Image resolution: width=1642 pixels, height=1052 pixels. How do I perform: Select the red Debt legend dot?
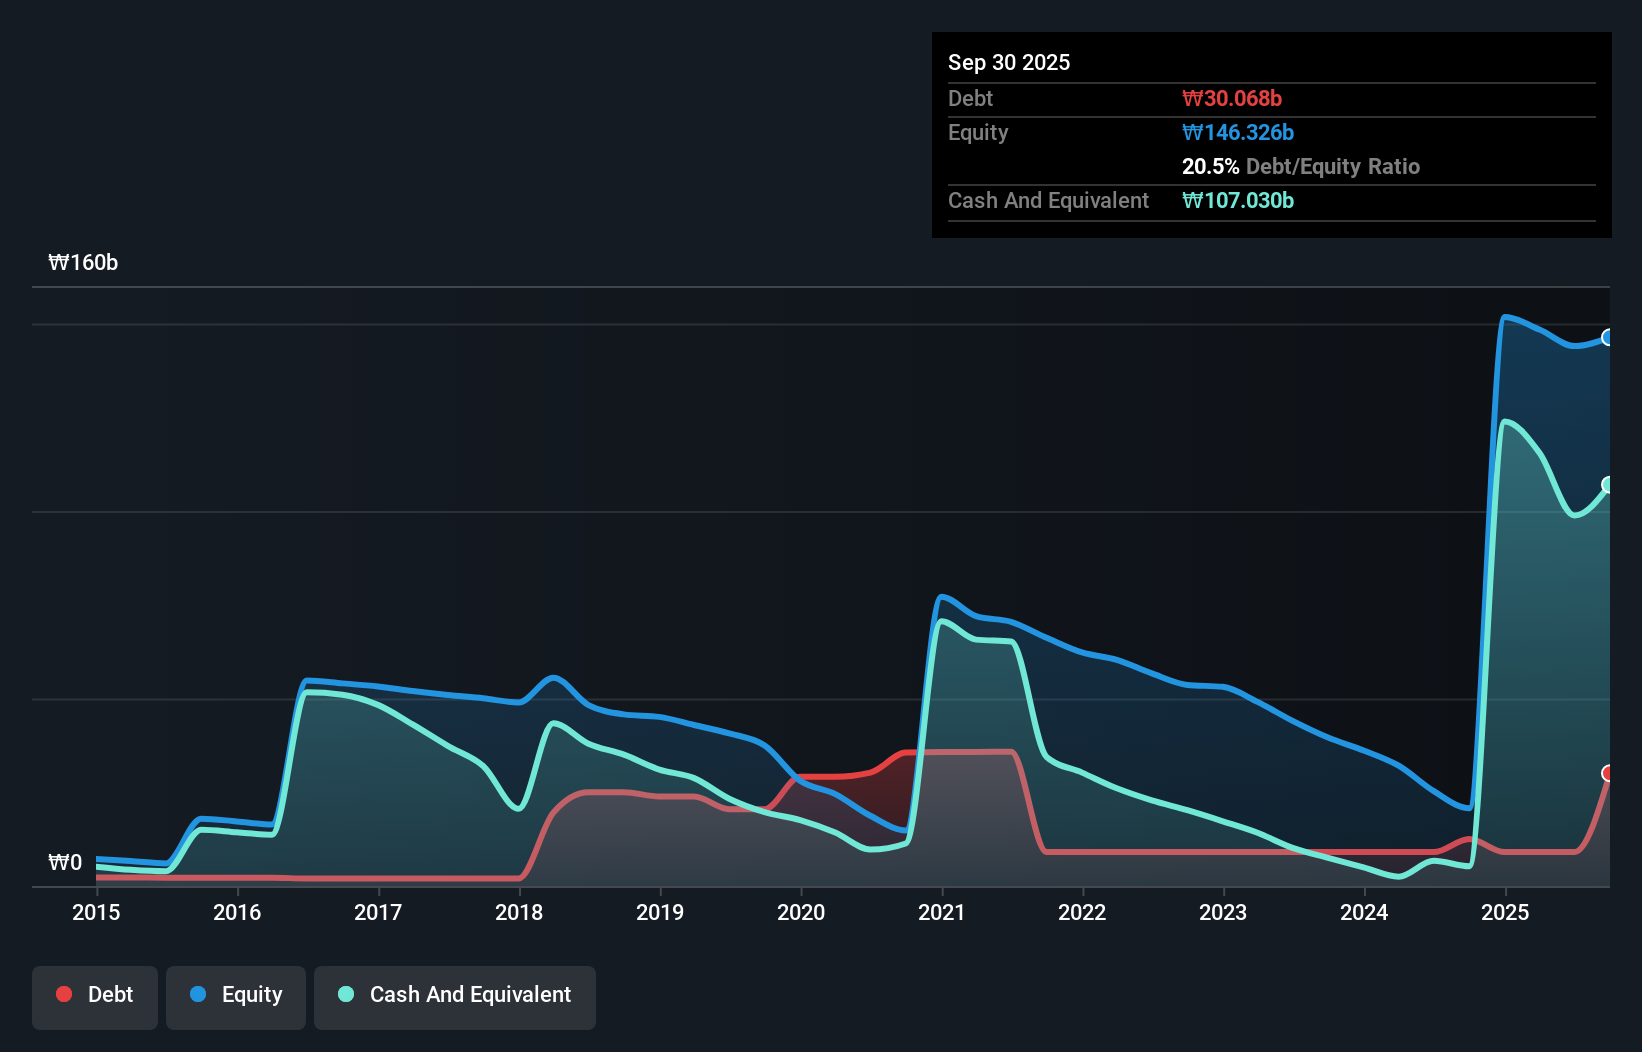click(x=64, y=994)
